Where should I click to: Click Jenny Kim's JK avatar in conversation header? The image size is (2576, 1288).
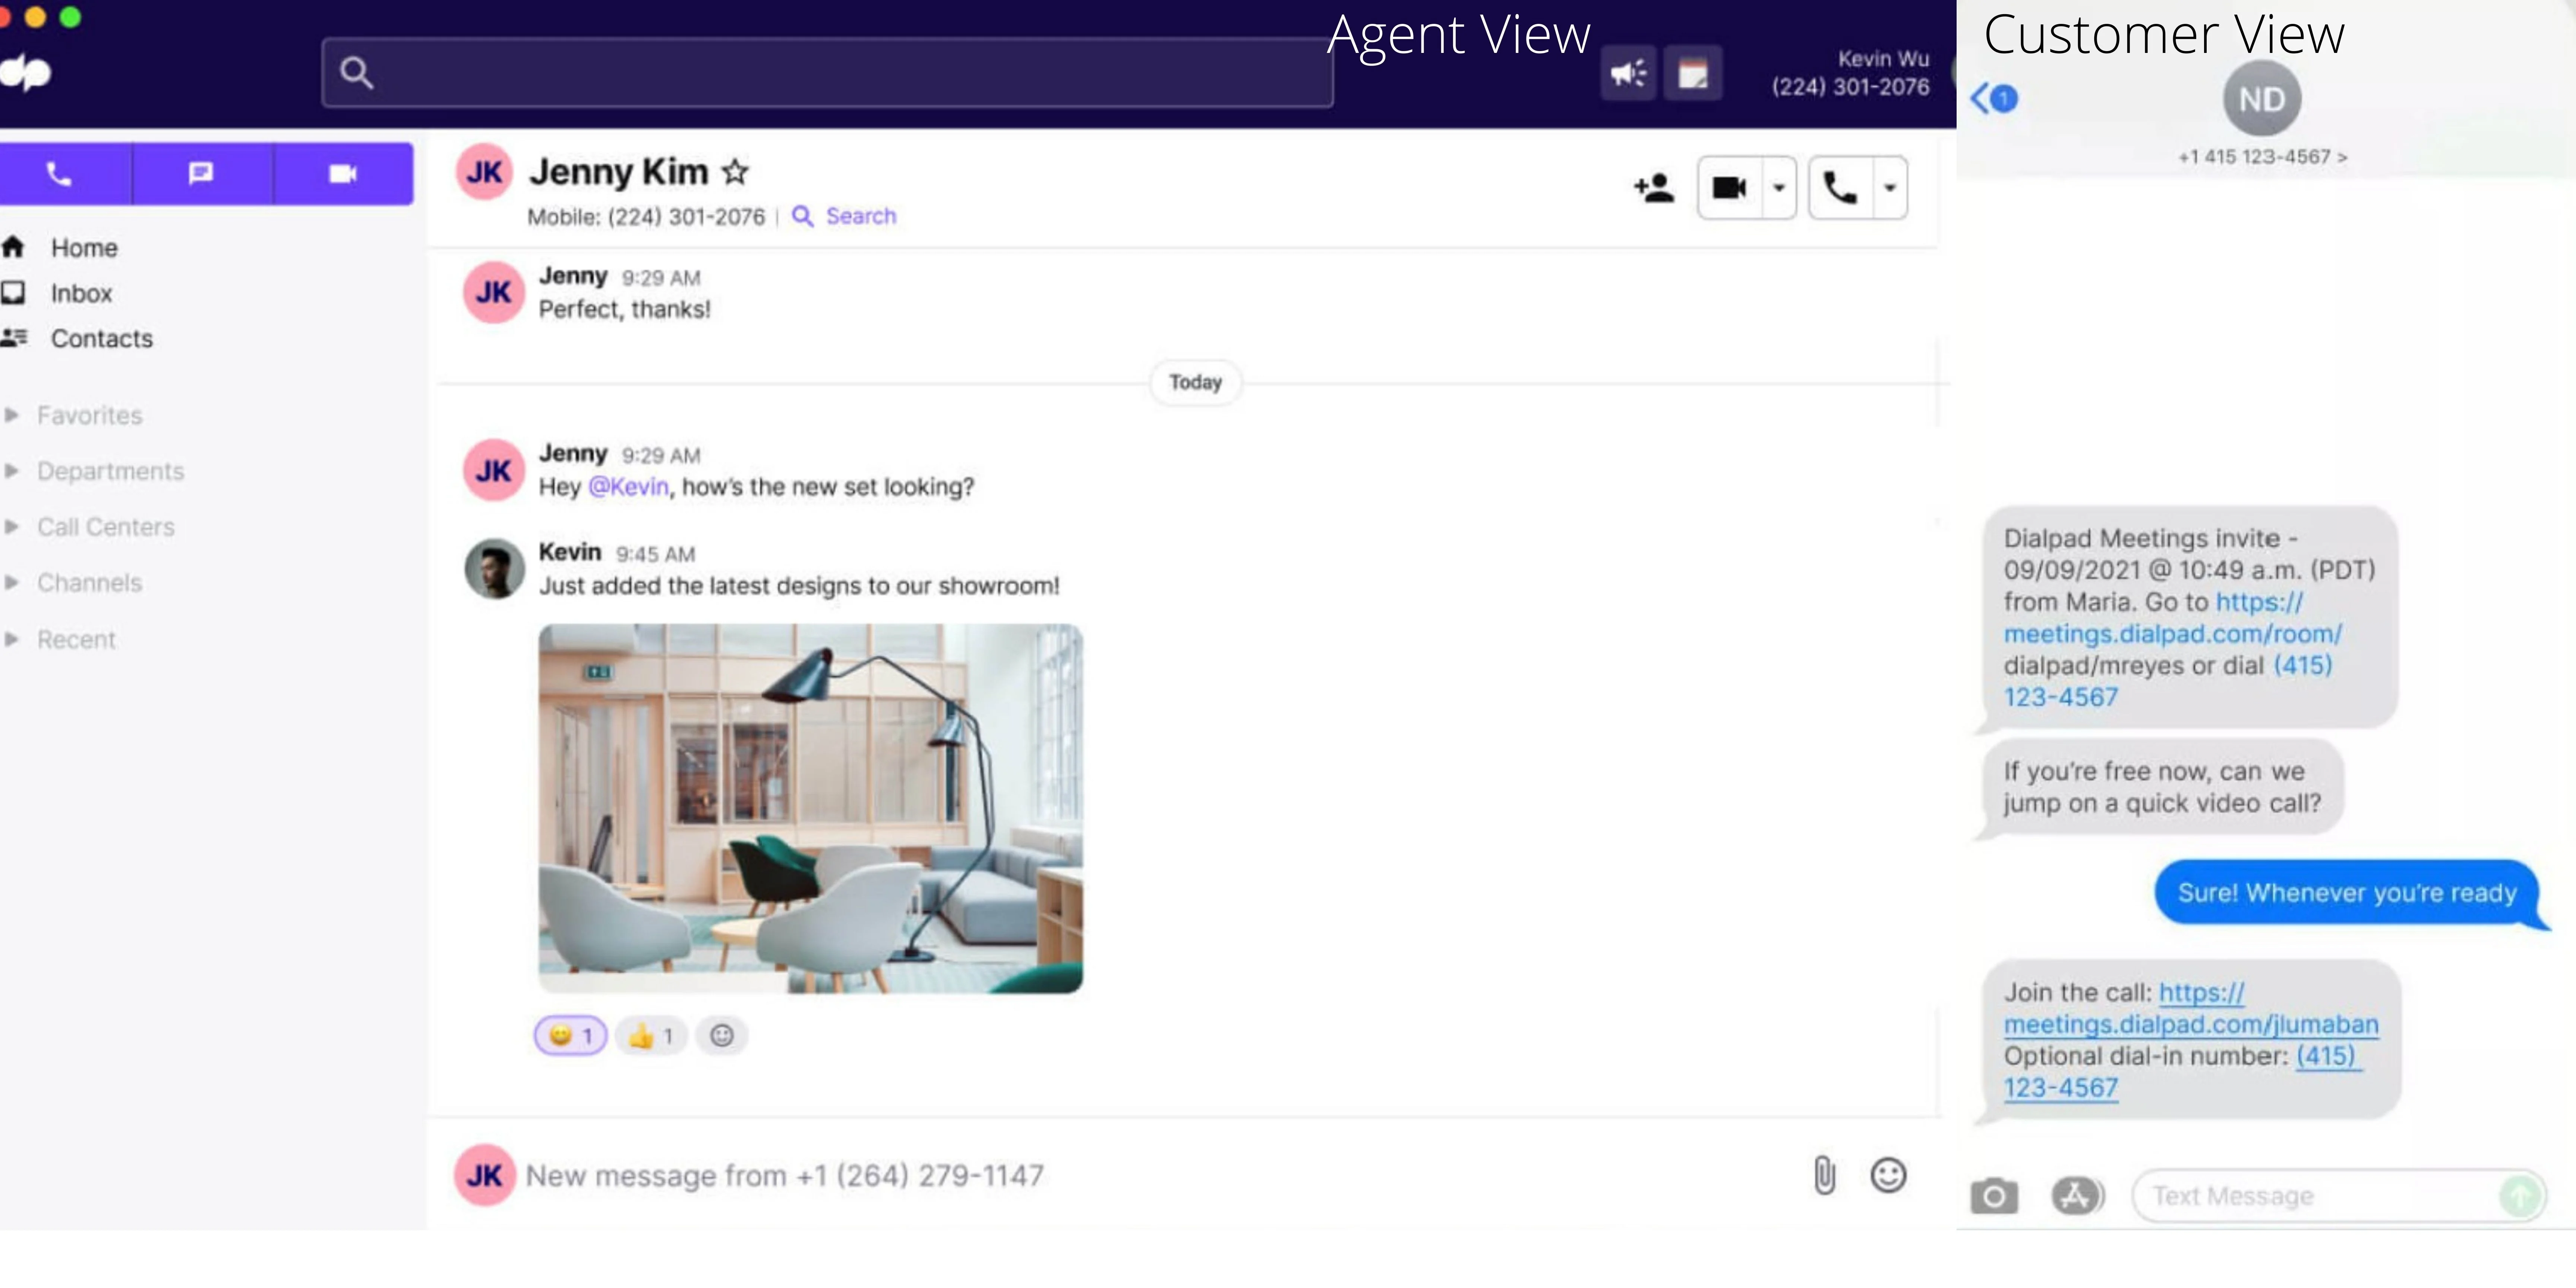click(485, 173)
